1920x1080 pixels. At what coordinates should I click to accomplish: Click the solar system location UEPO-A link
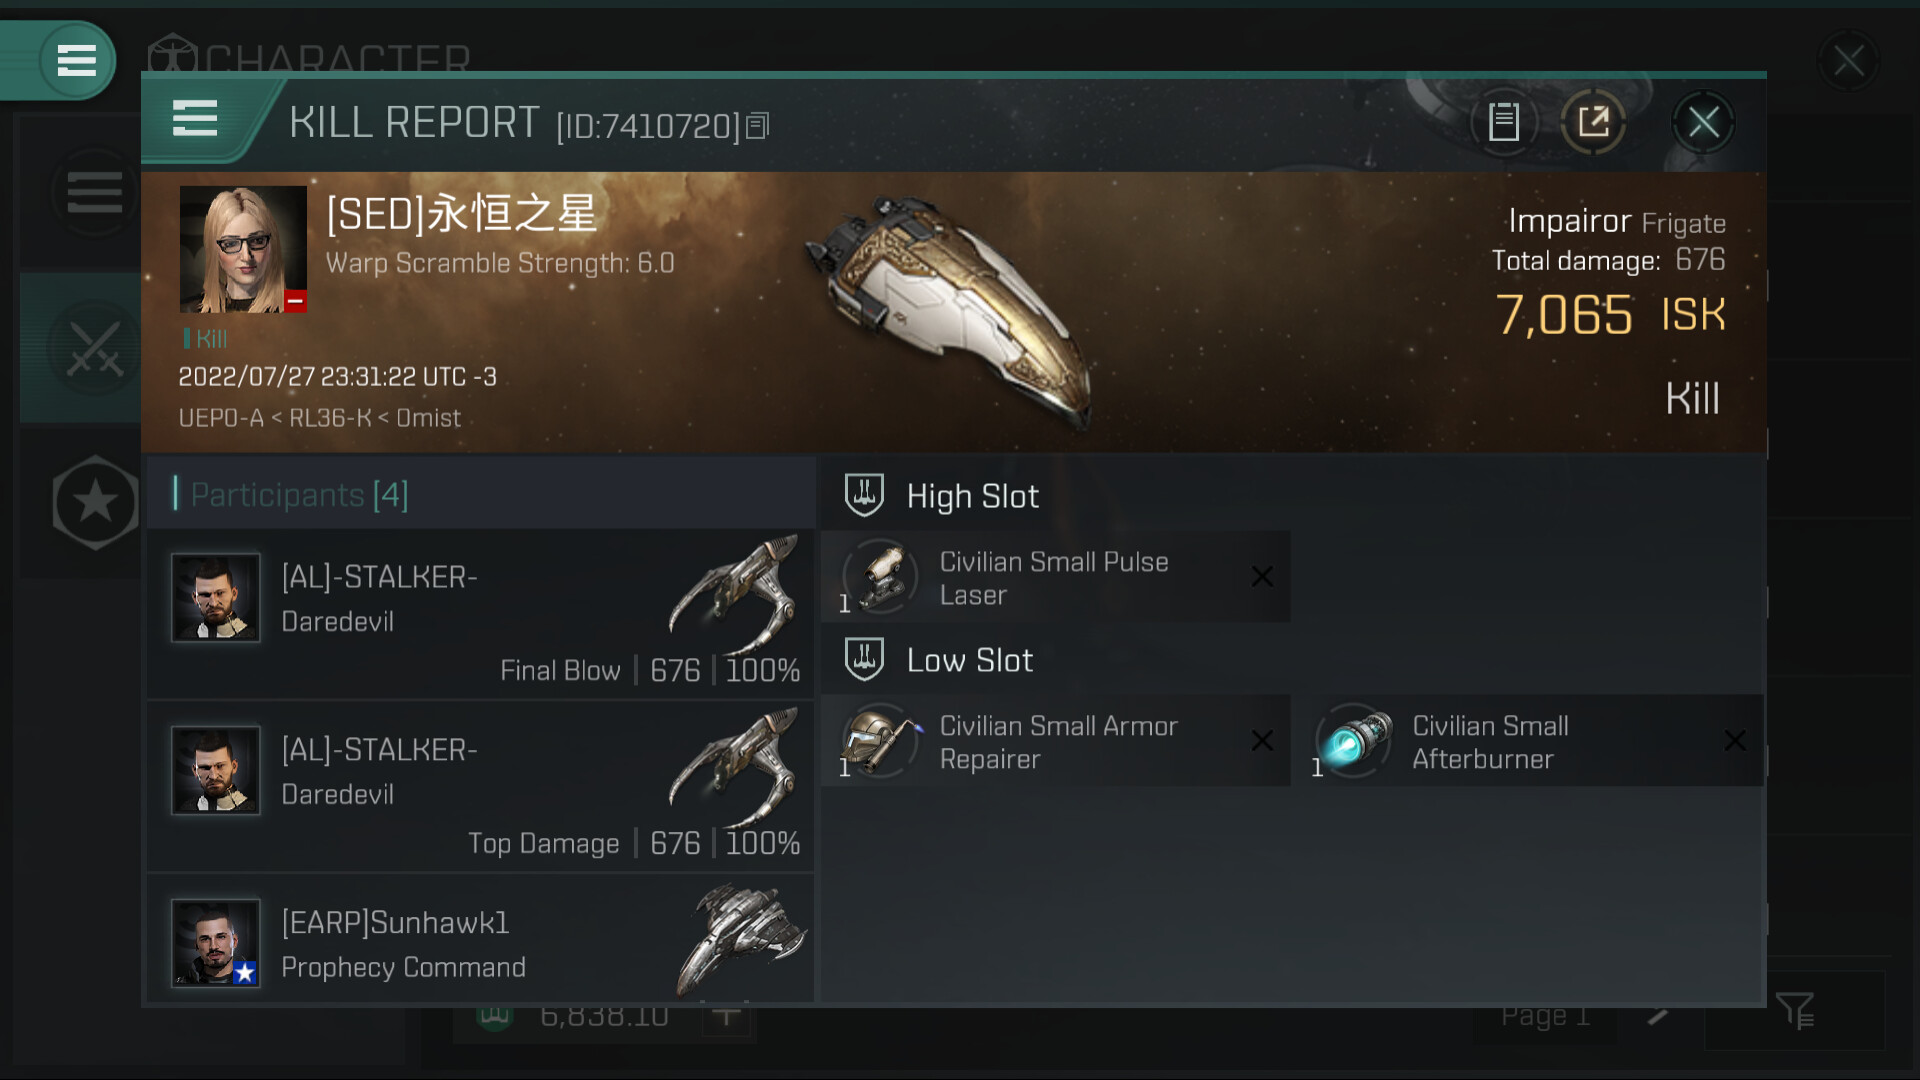(x=220, y=418)
